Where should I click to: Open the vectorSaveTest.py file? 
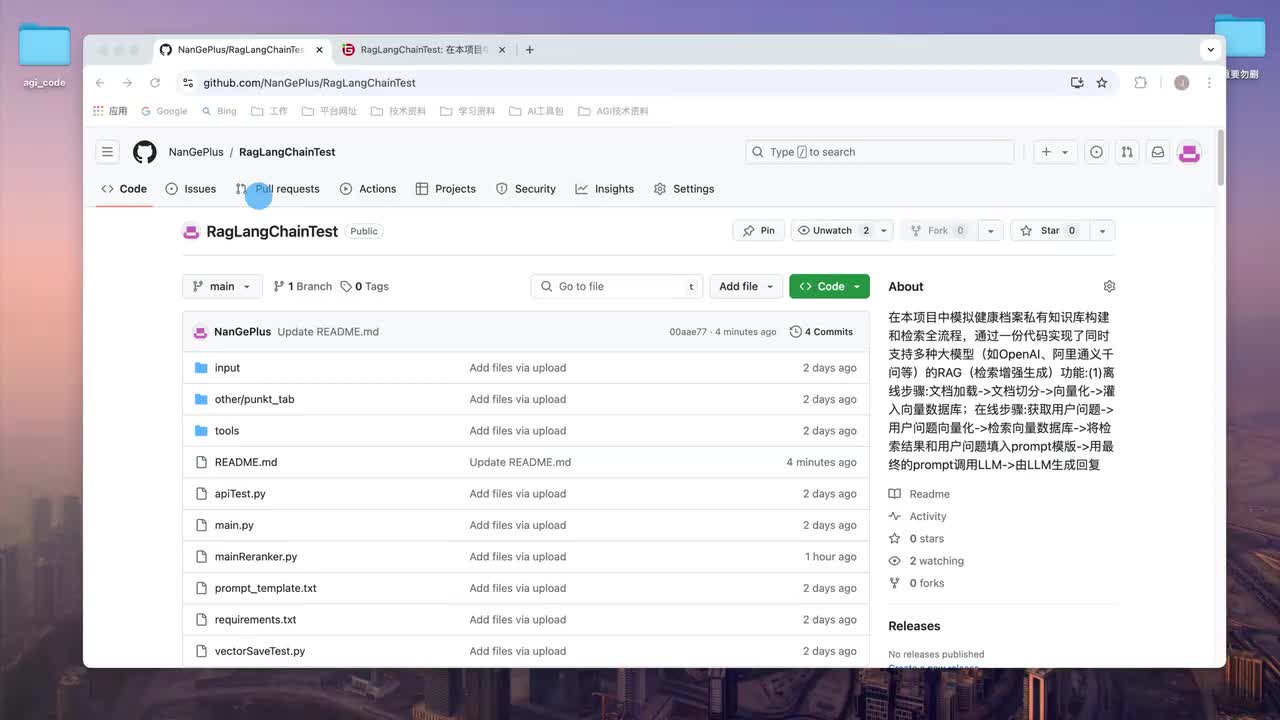[260, 651]
